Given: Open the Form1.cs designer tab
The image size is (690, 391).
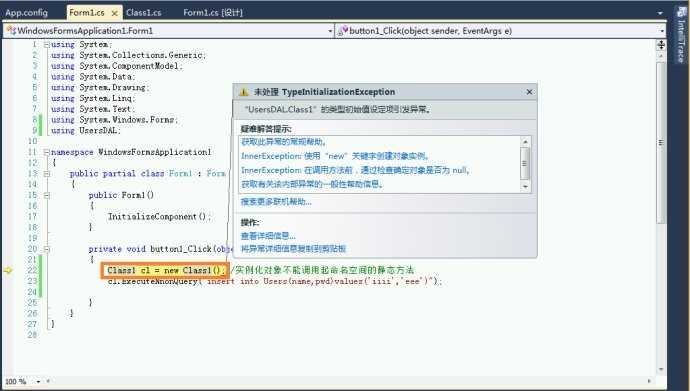Looking at the screenshot, I should pos(213,12).
